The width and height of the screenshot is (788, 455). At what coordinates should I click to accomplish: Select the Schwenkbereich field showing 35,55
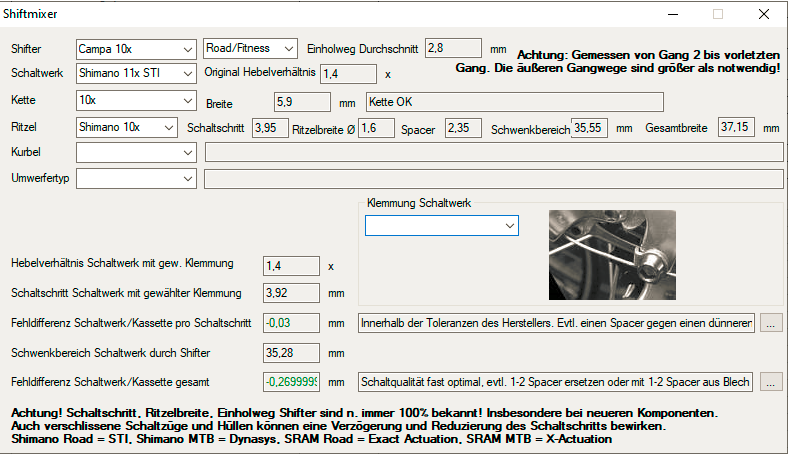[590, 128]
